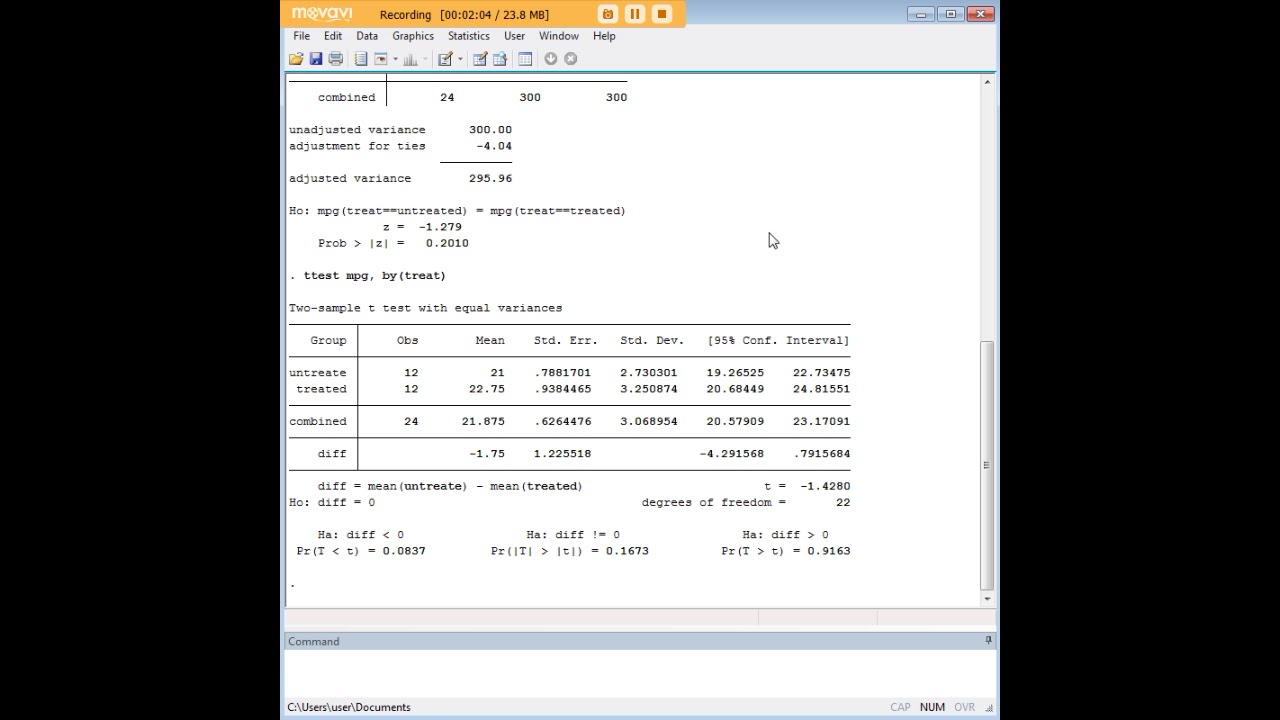Image resolution: width=1280 pixels, height=720 pixels.
Task: Stop the Movavi recording
Action: pos(661,14)
